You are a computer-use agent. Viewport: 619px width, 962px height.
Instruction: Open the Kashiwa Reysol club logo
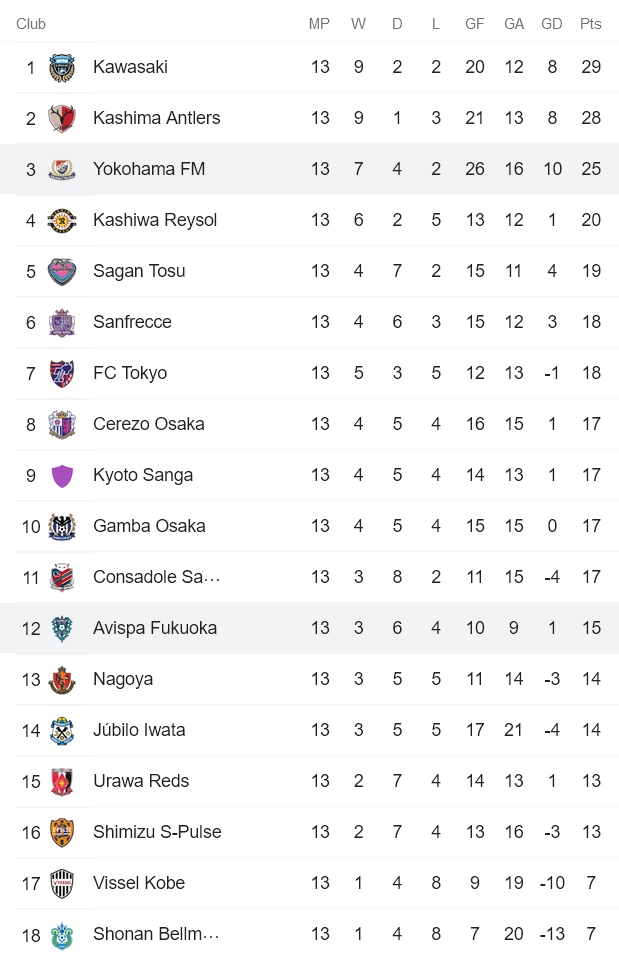click(63, 220)
